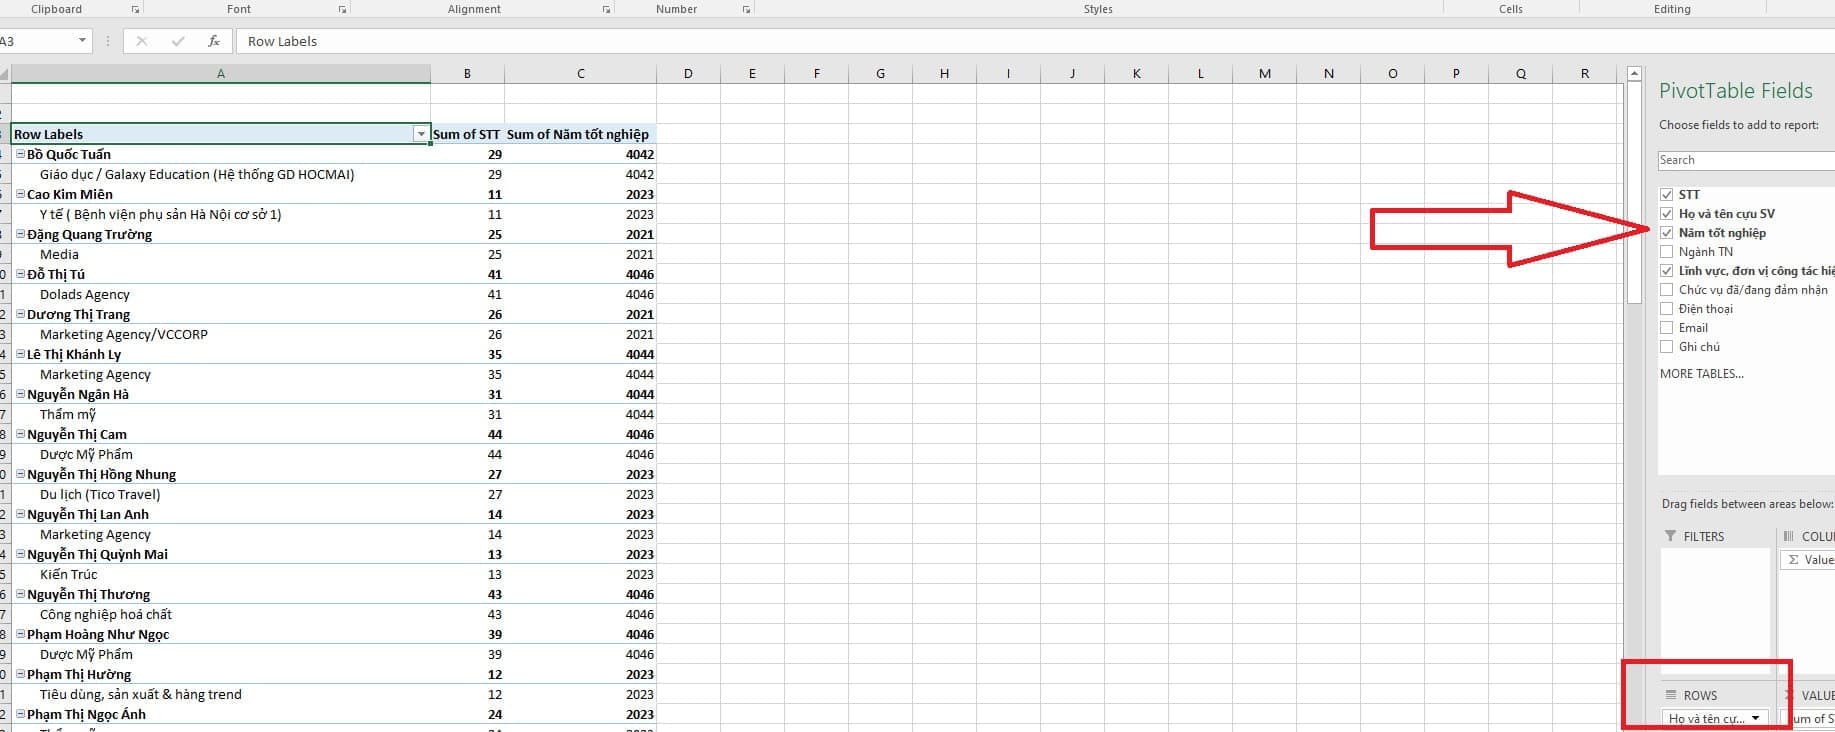The height and width of the screenshot is (732, 1835).
Task: Select the Dolads Agency cell
Action: coord(221,294)
